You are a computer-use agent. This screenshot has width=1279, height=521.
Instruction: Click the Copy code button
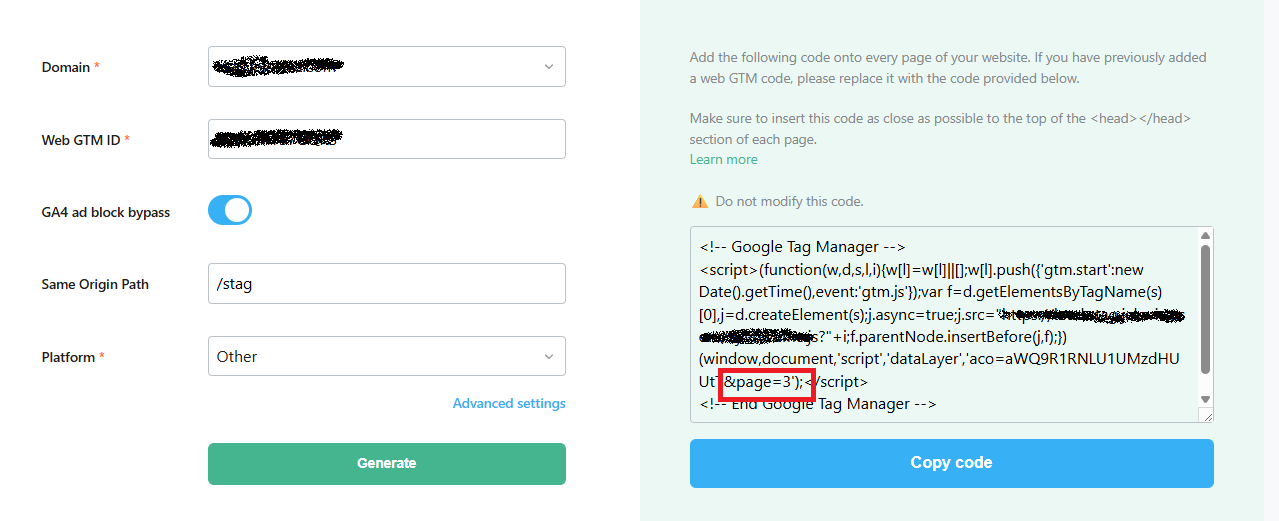[x=951, y=463]
